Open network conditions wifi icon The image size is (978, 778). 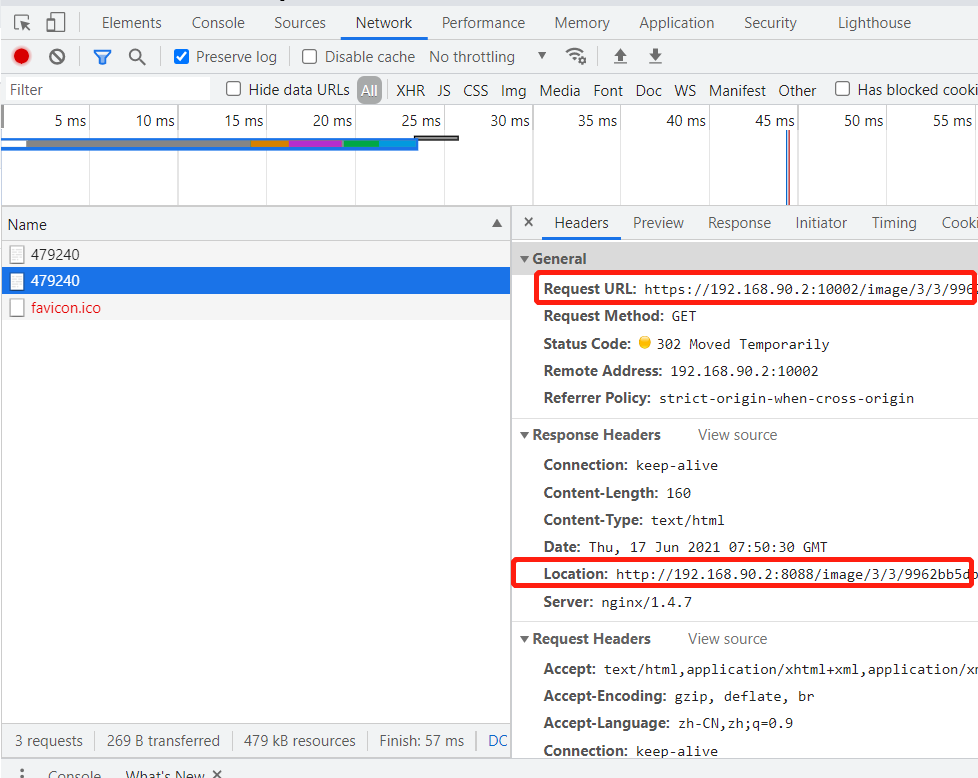pos(575,56)
